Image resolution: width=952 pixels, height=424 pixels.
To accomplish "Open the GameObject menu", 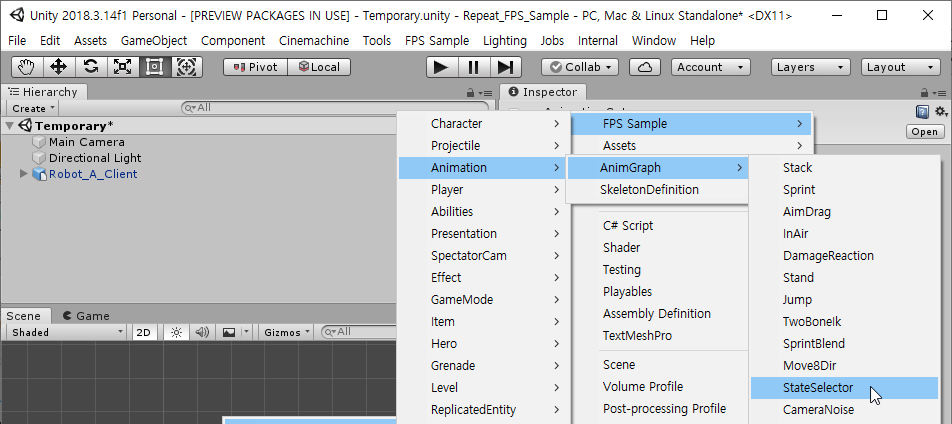I will [x=154, y=41].
